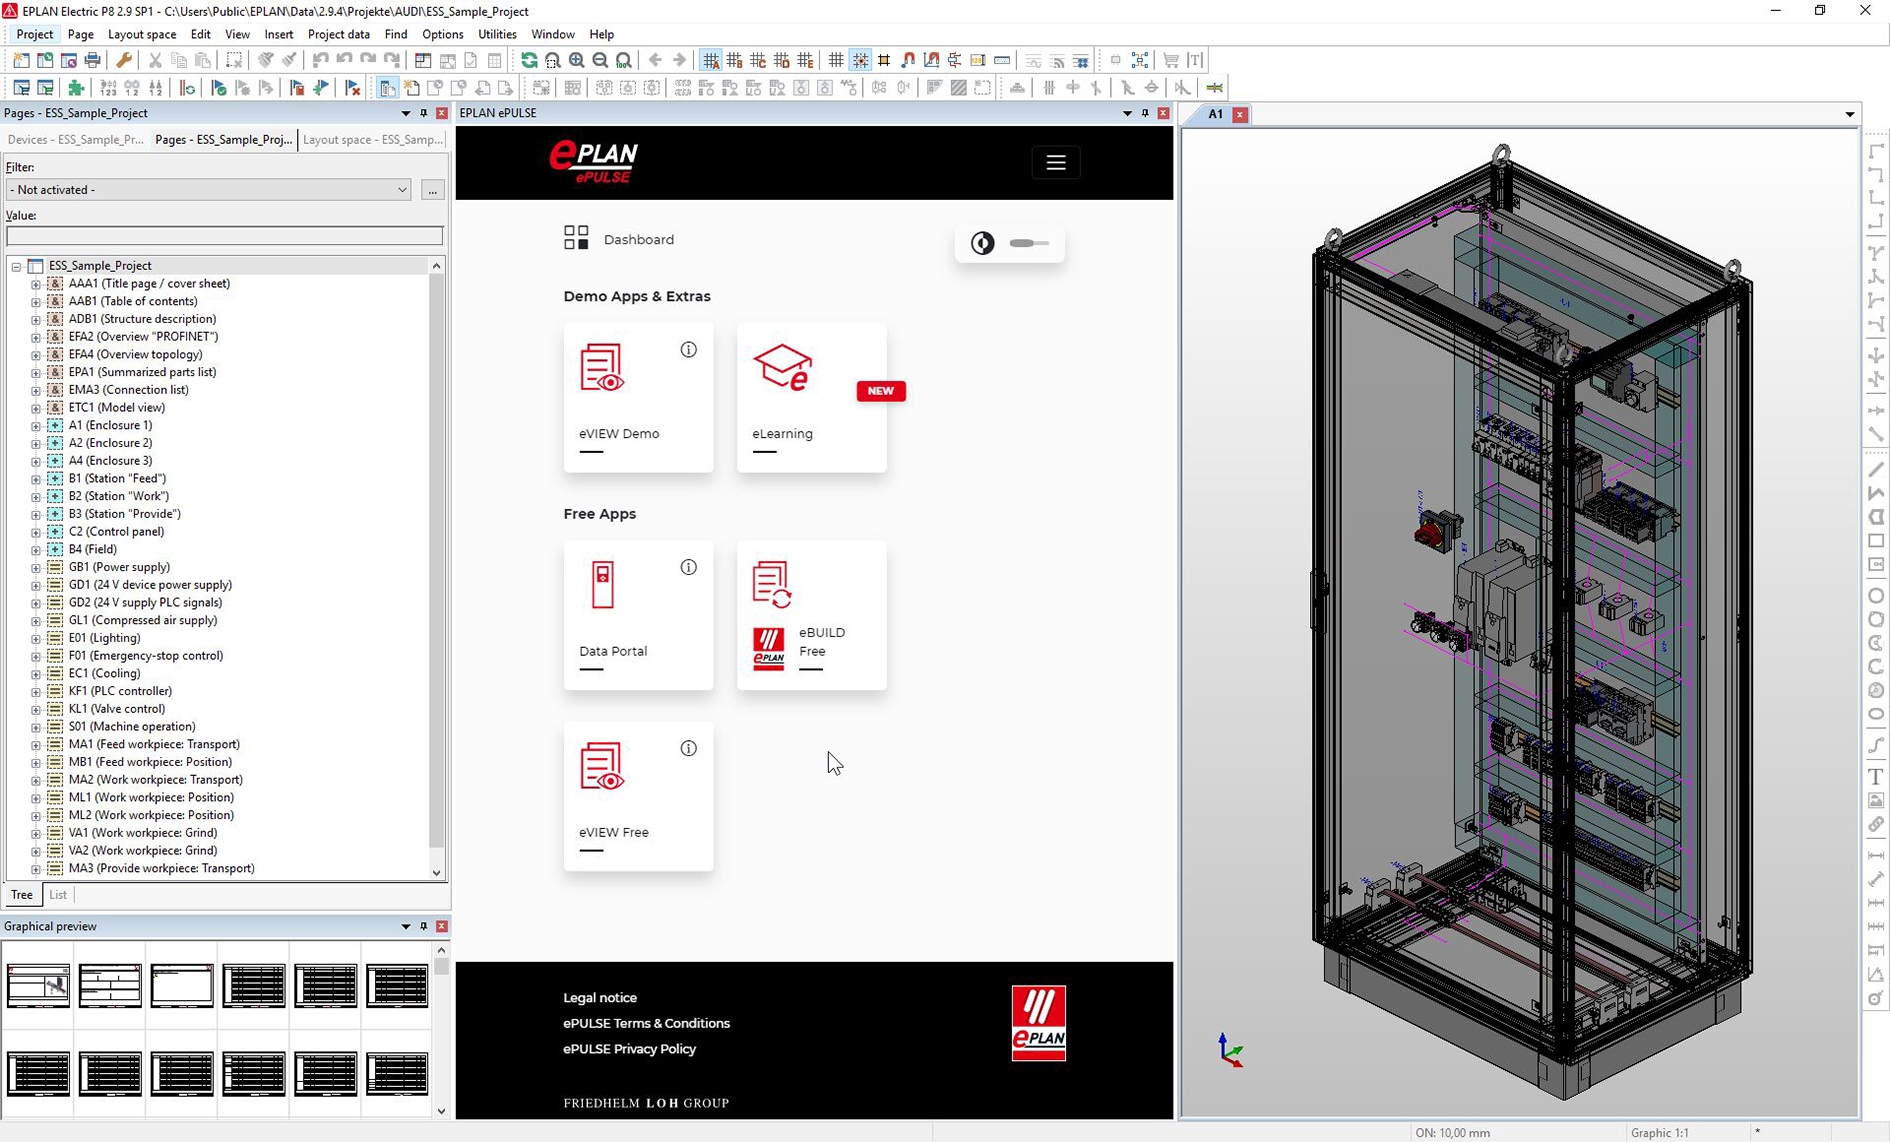
Task: Open the ePULSE hamburger menu
Action: 1055,163
